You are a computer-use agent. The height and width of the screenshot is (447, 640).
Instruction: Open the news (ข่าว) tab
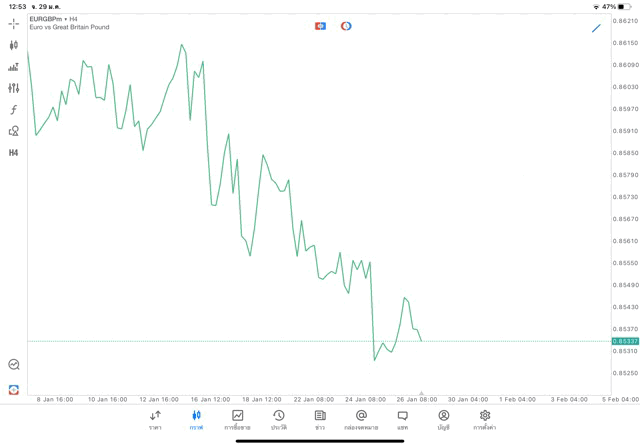click(320, 419)
